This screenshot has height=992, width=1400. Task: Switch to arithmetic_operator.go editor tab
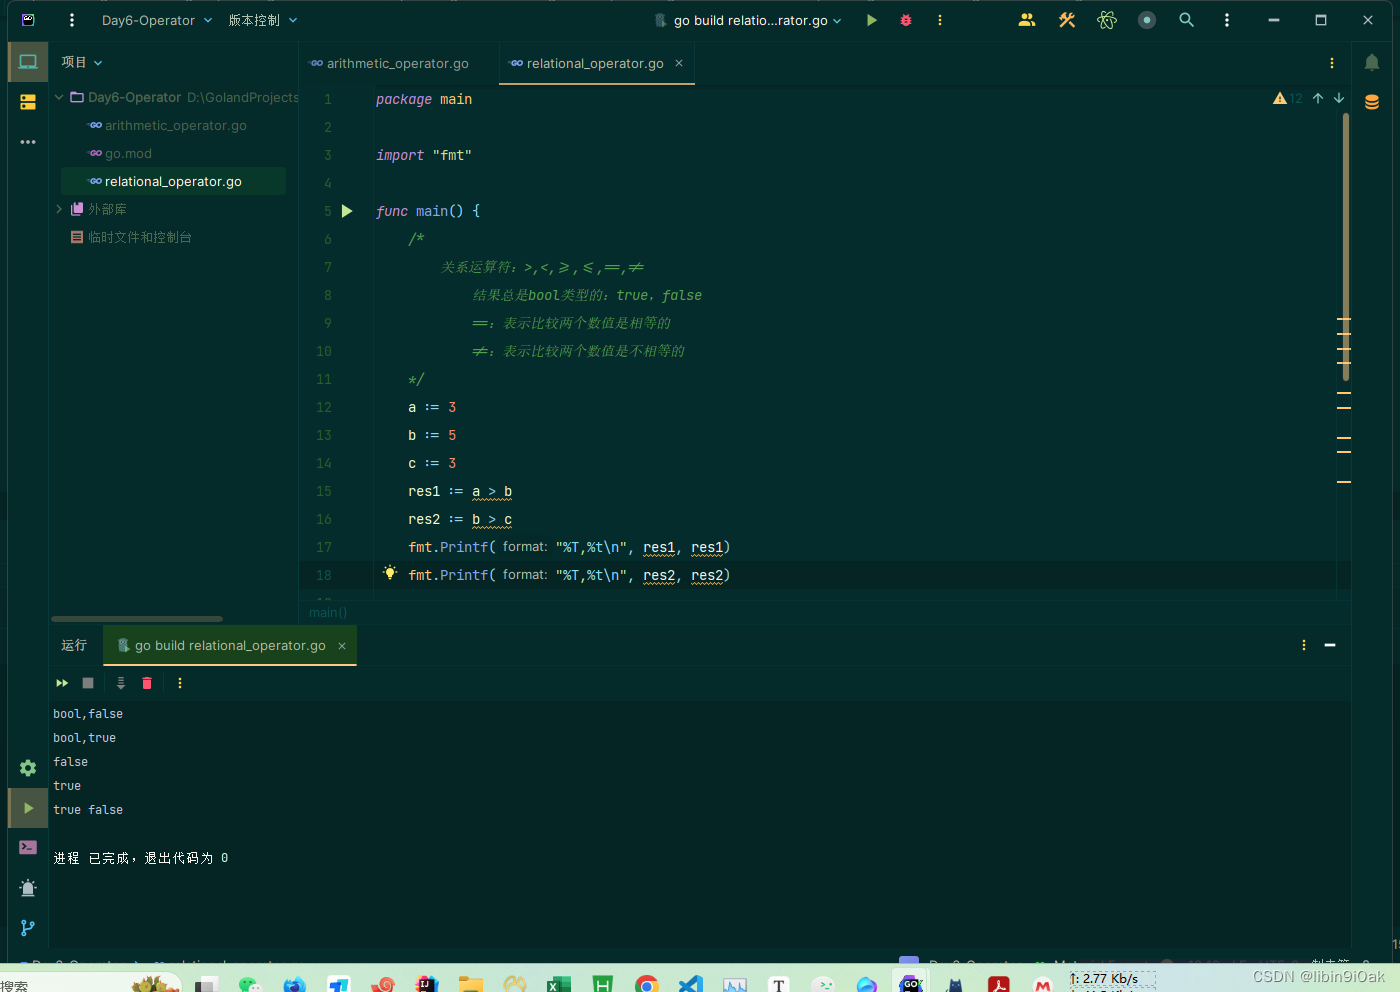389,63
